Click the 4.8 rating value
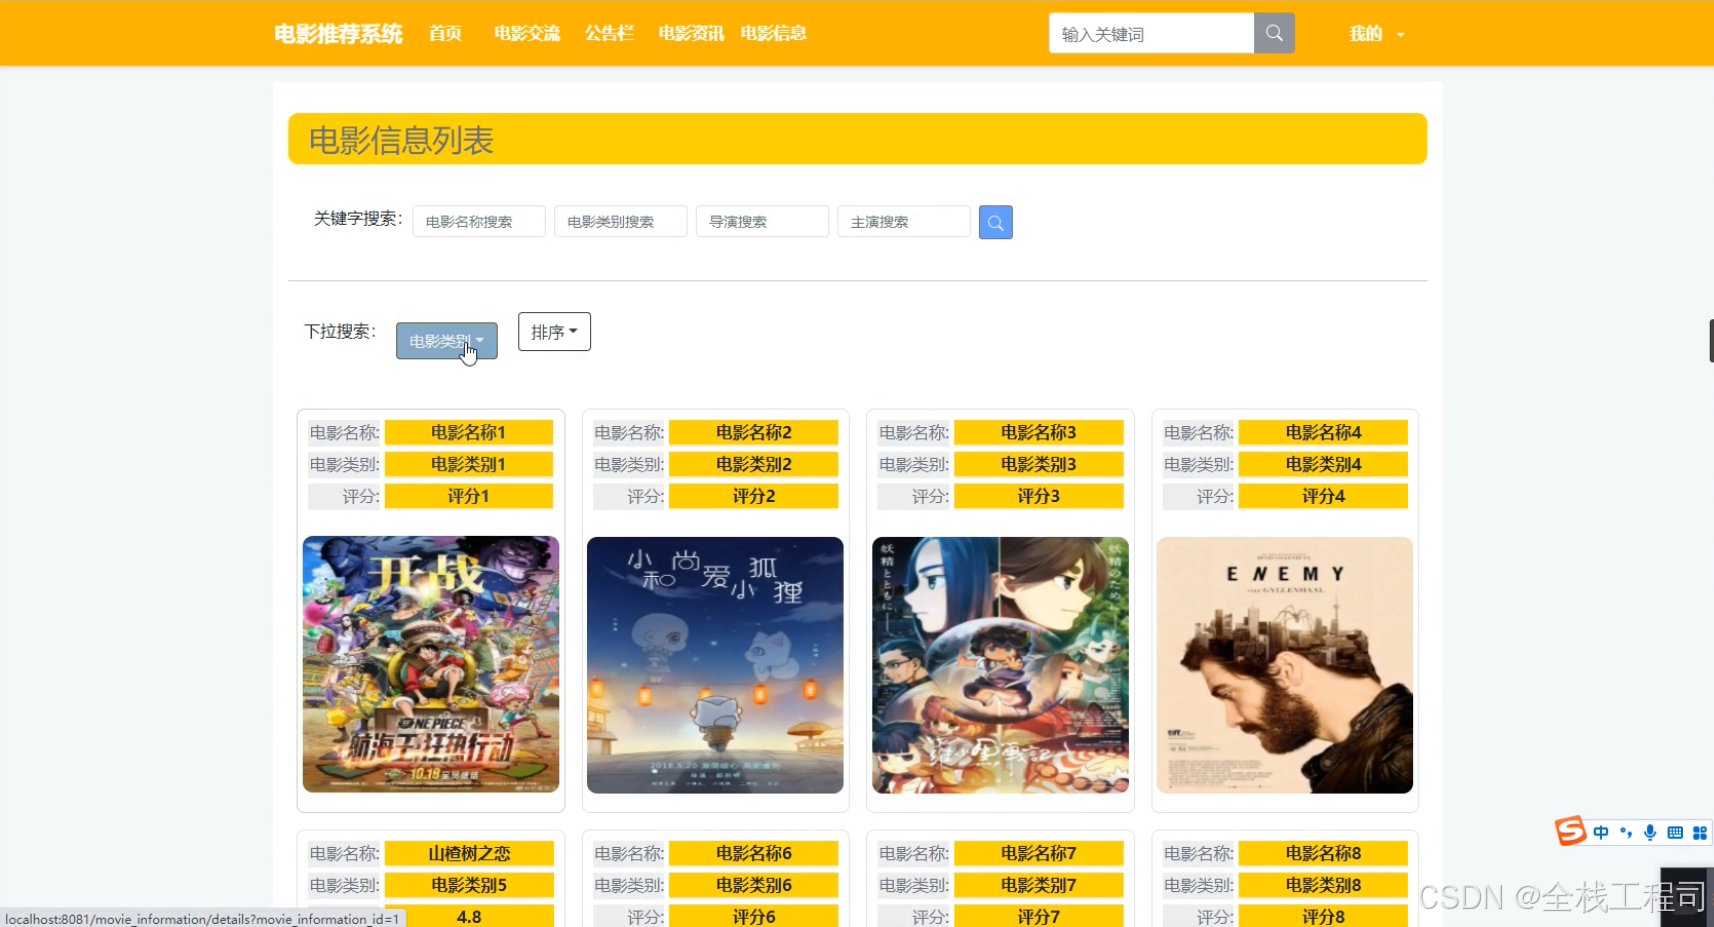The image size is (1714, 927). pyautogui.click(x=469, y=916)
